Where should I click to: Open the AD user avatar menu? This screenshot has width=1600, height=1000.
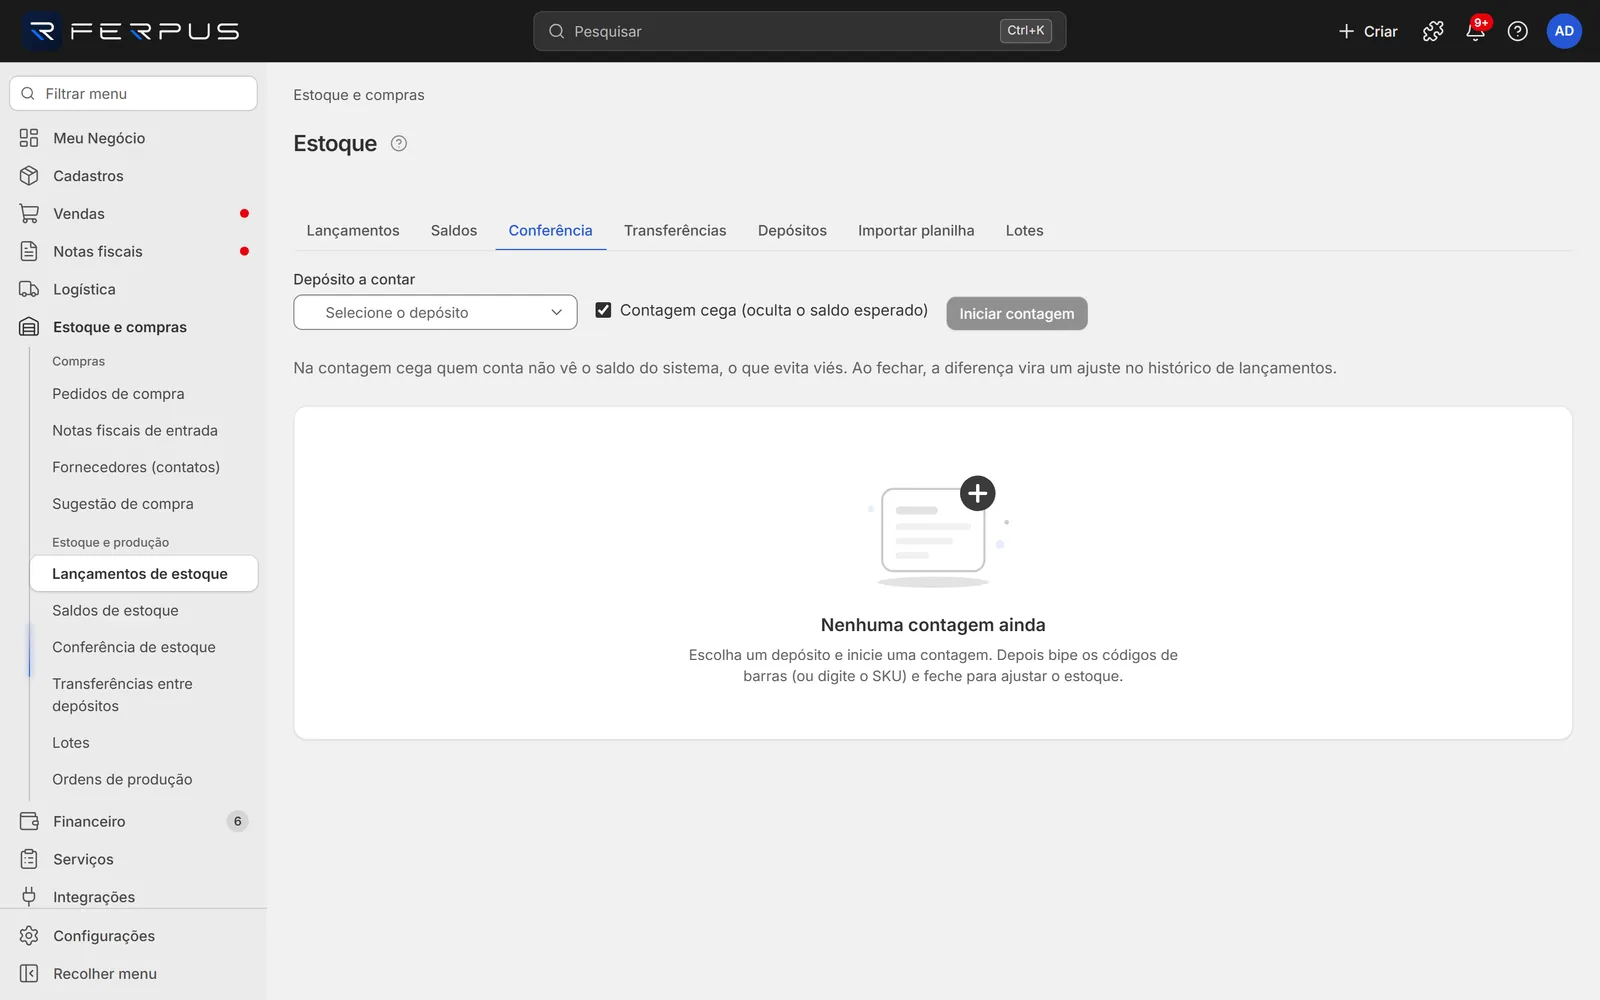(1564, 31)
